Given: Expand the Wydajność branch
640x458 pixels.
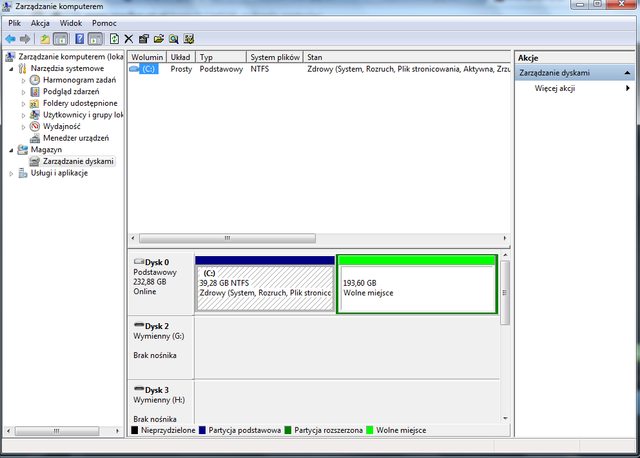Looking at the screenshot, I should (23, 127).
